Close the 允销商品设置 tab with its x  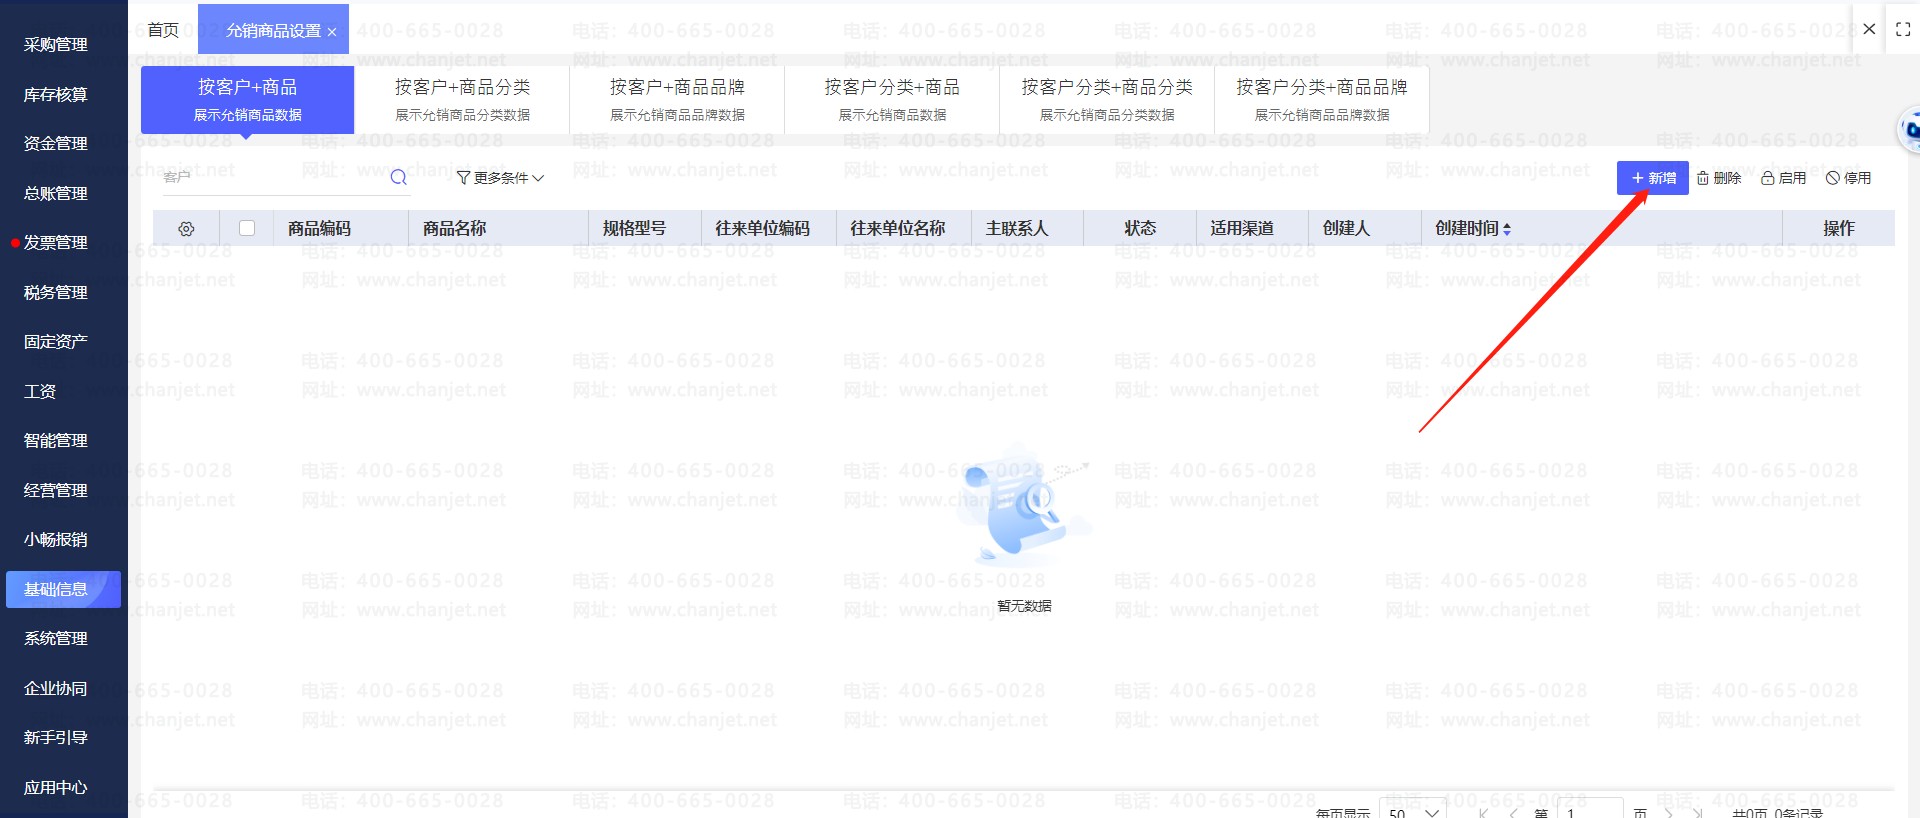click(x=332, y=32)
